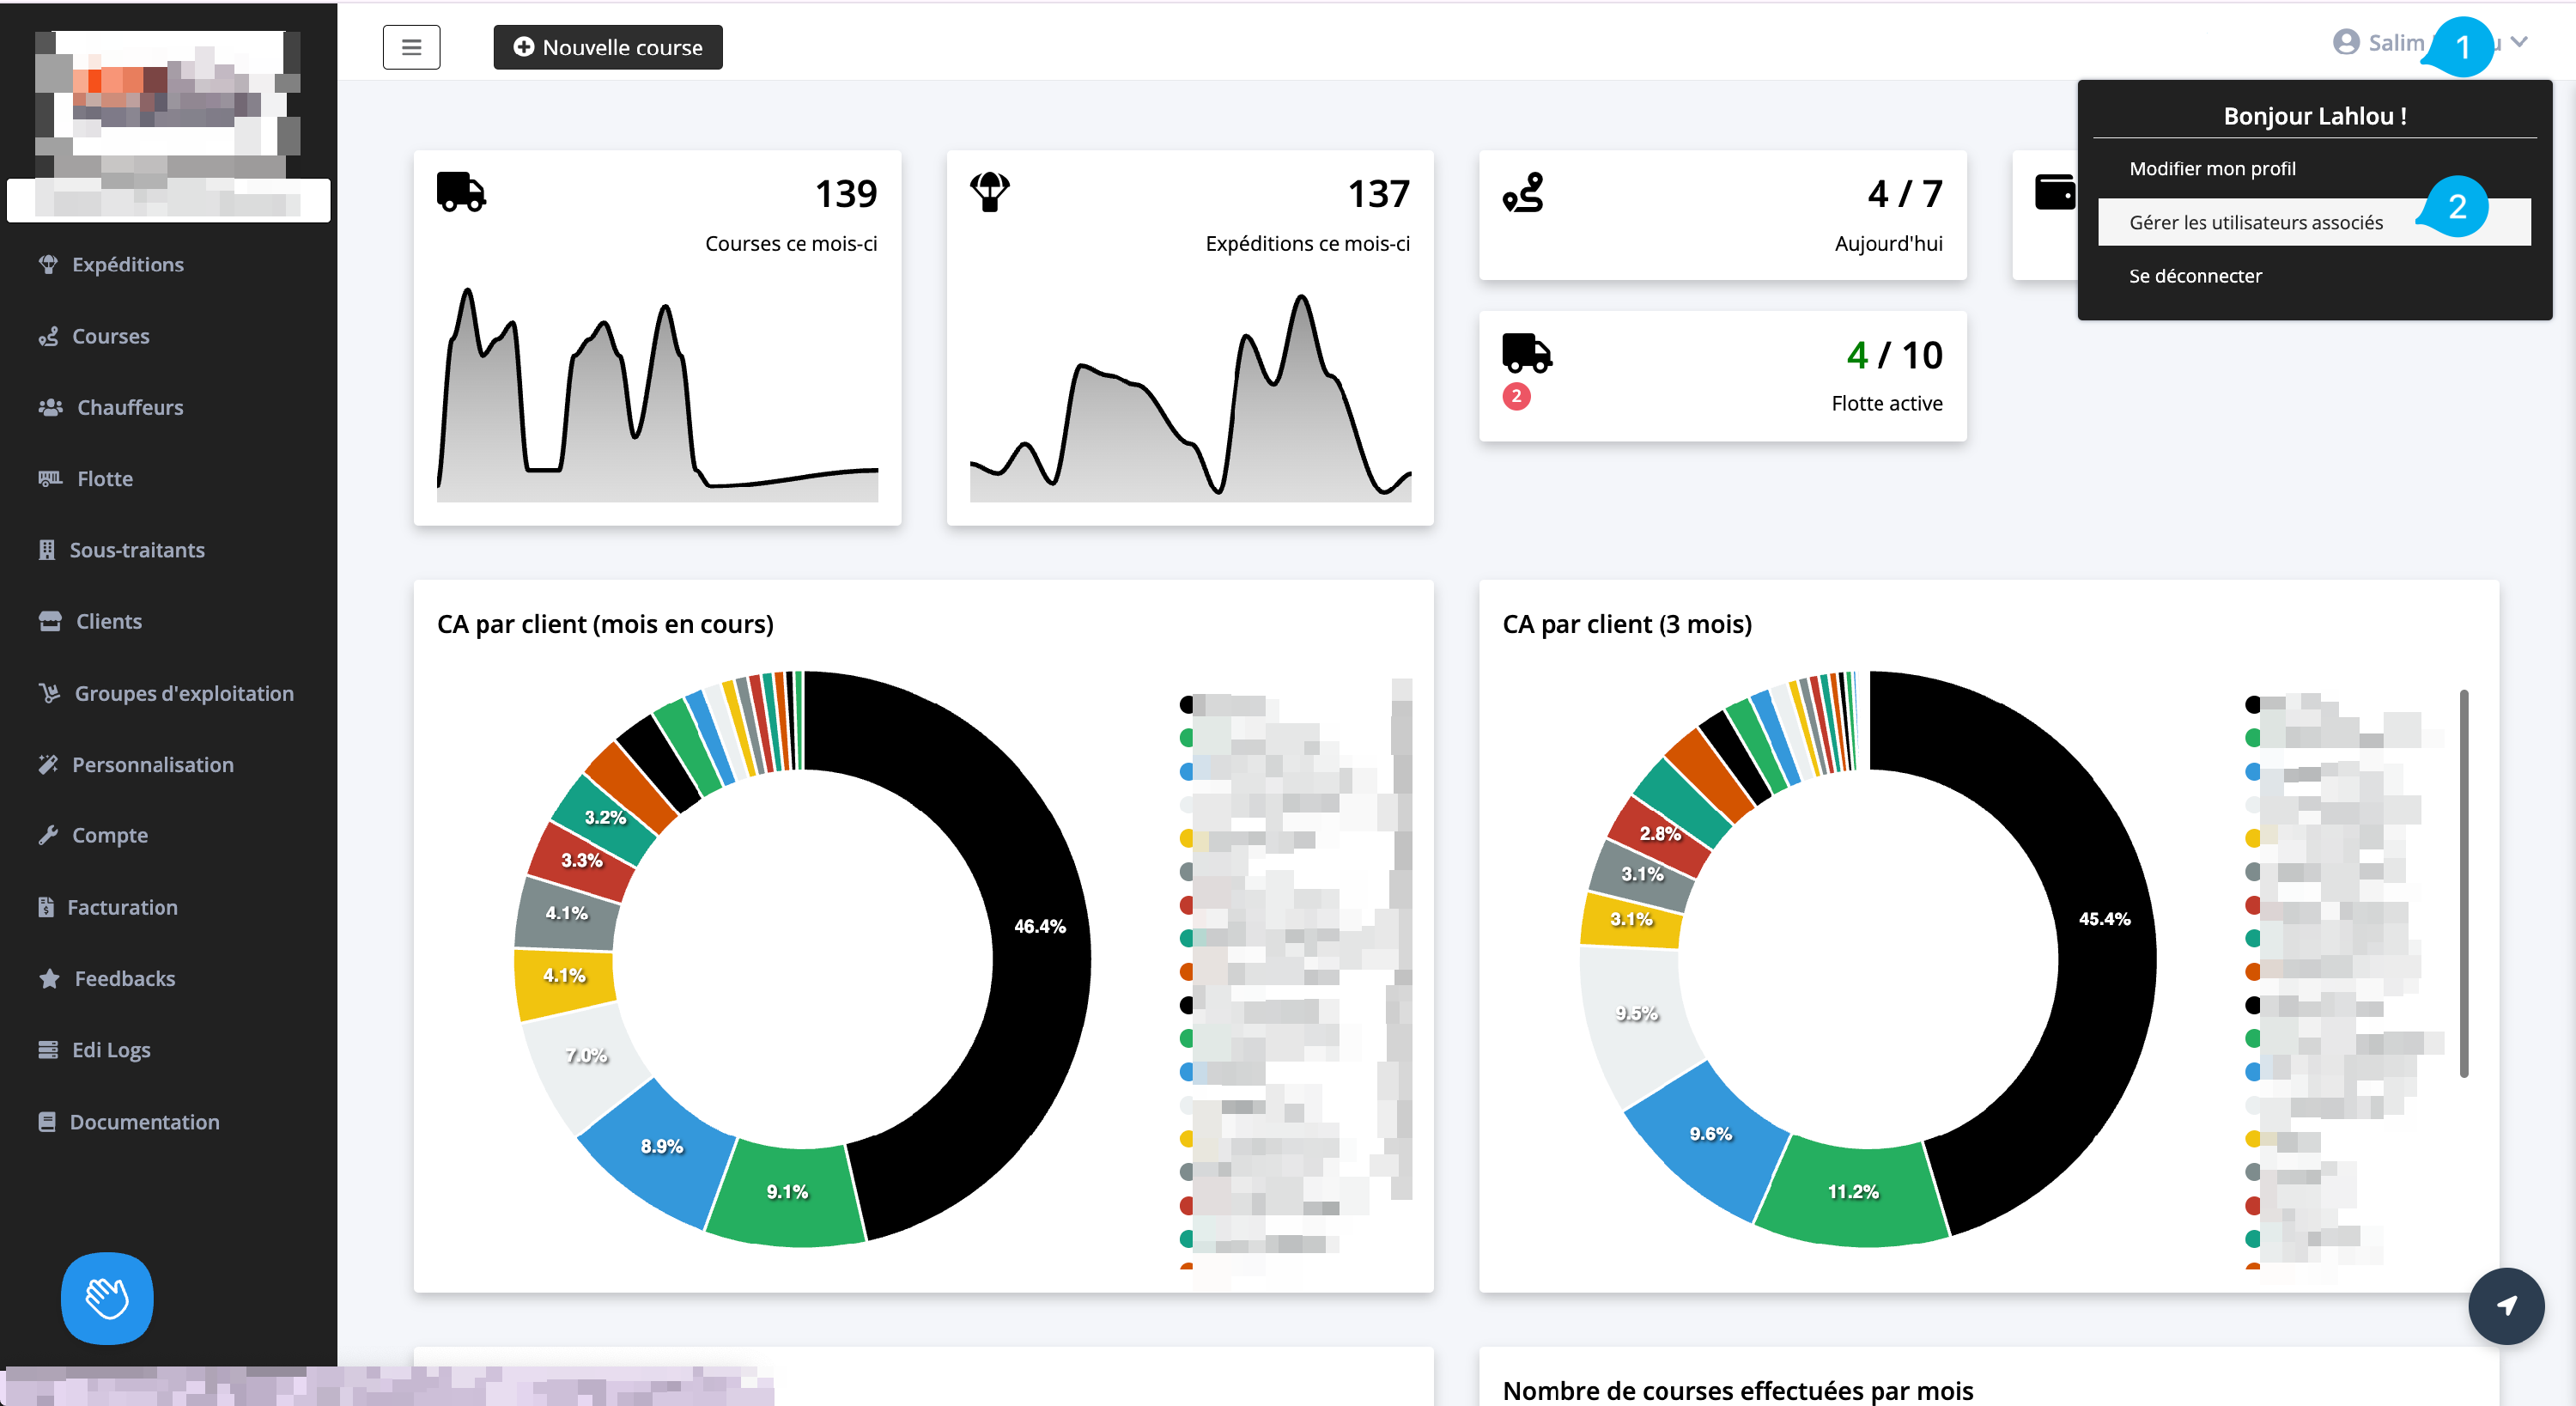The image size is (2576, 1406).
Task: Click the truck icon in Flotte active card
Action: coord(1526,353)
